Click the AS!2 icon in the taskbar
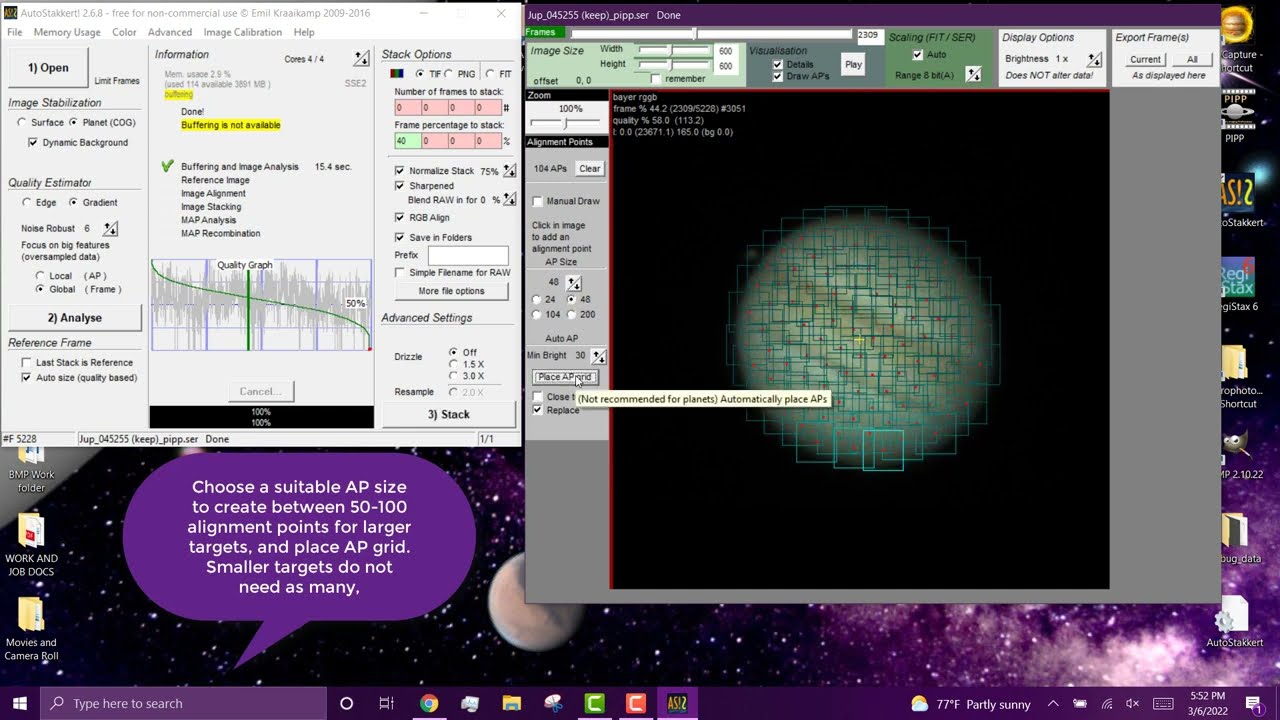The height and width of the screenshot is (720, 1280). pyautogui.click(x=677, y=703)
